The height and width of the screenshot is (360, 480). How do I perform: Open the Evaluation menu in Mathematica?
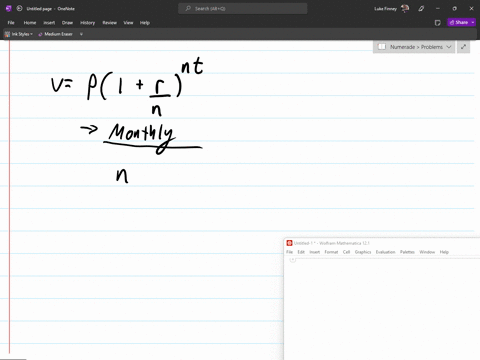tap(385, 252)
